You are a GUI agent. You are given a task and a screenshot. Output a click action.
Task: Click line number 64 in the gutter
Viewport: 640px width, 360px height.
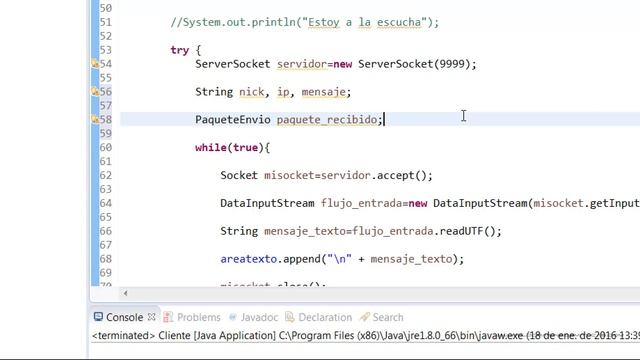coord(106,203)
